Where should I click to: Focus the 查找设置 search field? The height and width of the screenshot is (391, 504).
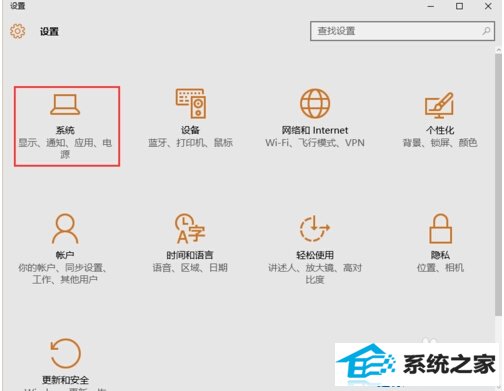402,31
